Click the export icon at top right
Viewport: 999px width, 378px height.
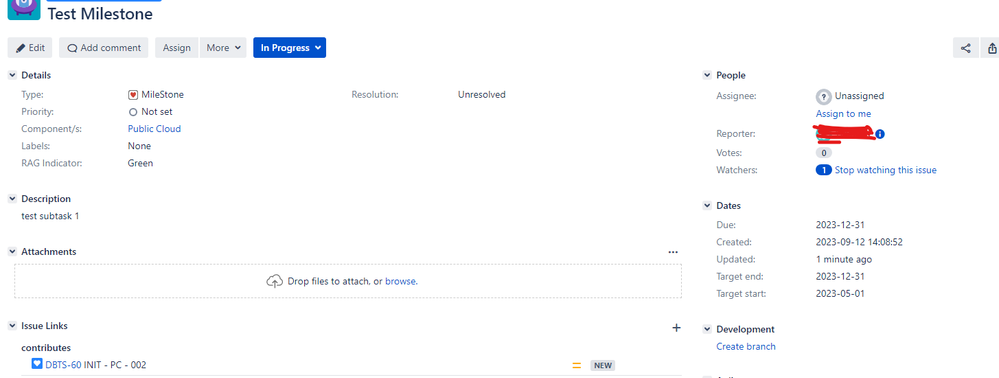[991, 48]
